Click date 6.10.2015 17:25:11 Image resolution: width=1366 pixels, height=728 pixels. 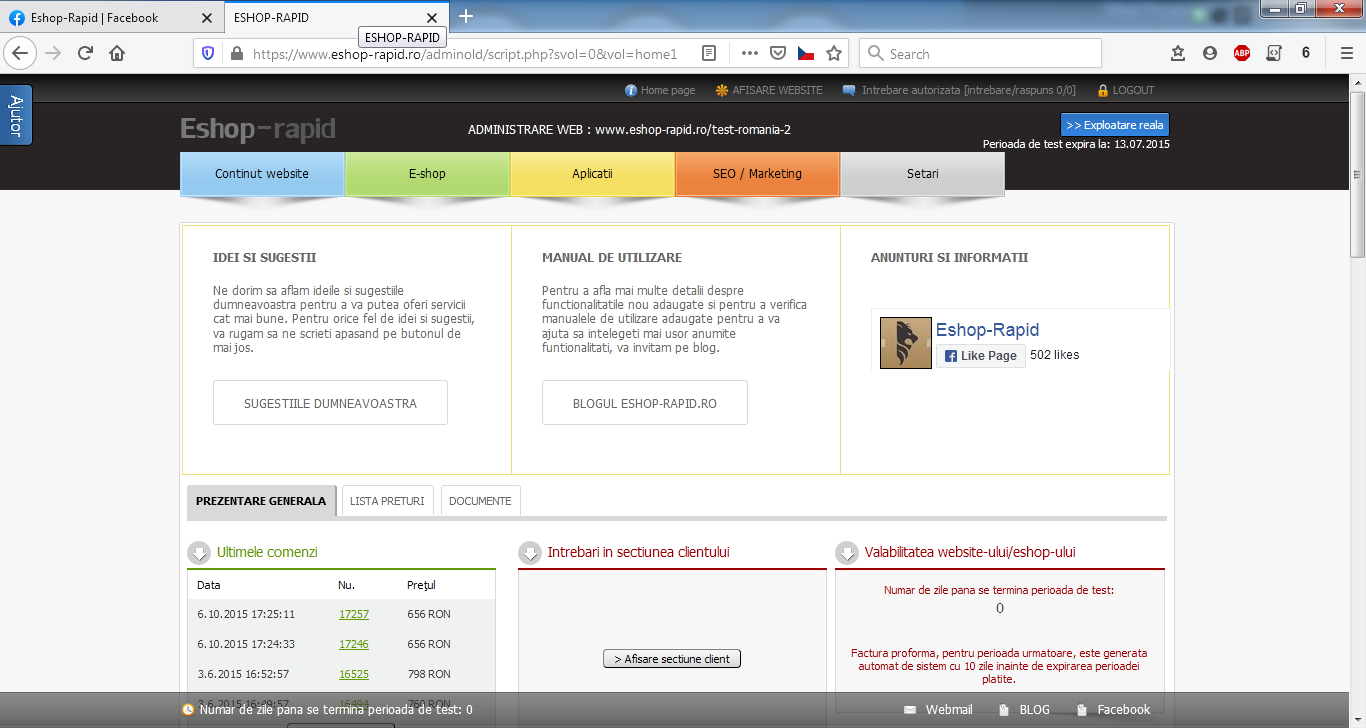pyautogui.click(x=246, y=614)
